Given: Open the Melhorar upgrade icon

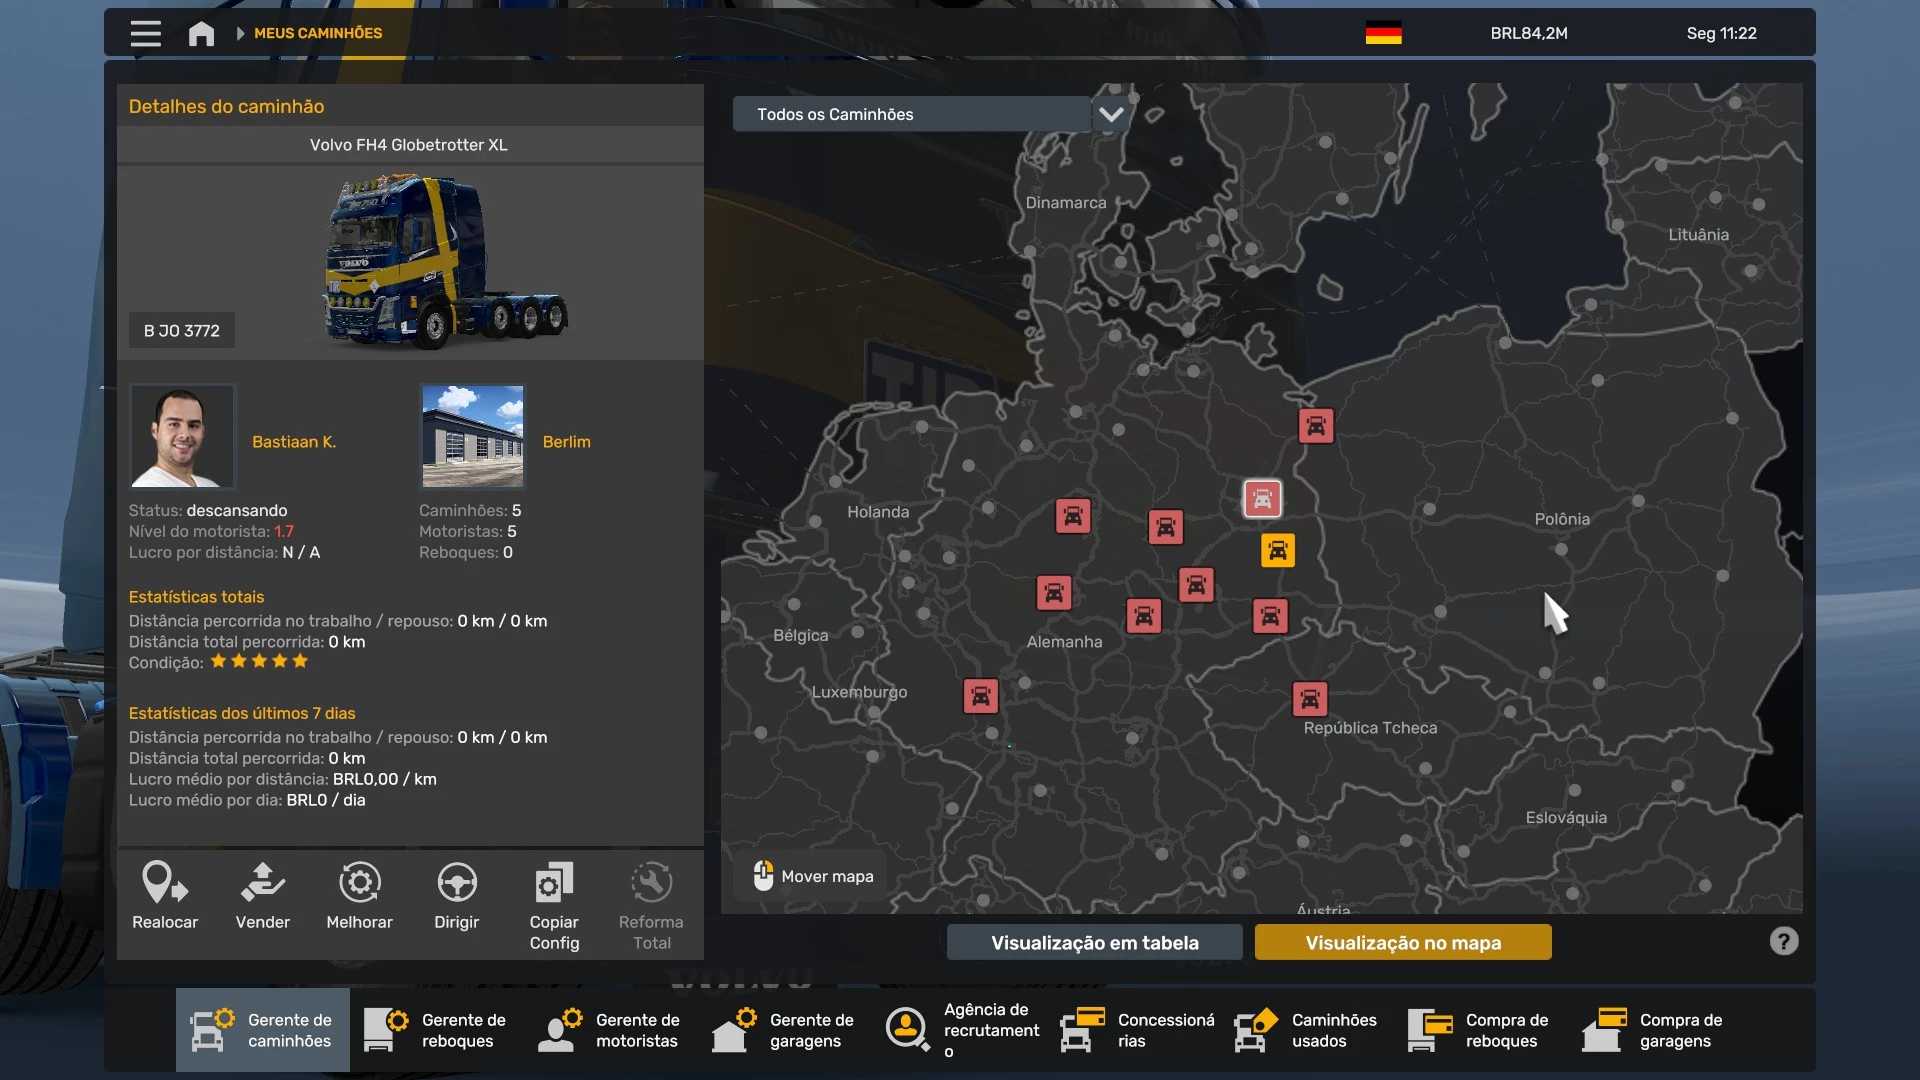Looking at the screenshot, I should [x=360, y=883].
